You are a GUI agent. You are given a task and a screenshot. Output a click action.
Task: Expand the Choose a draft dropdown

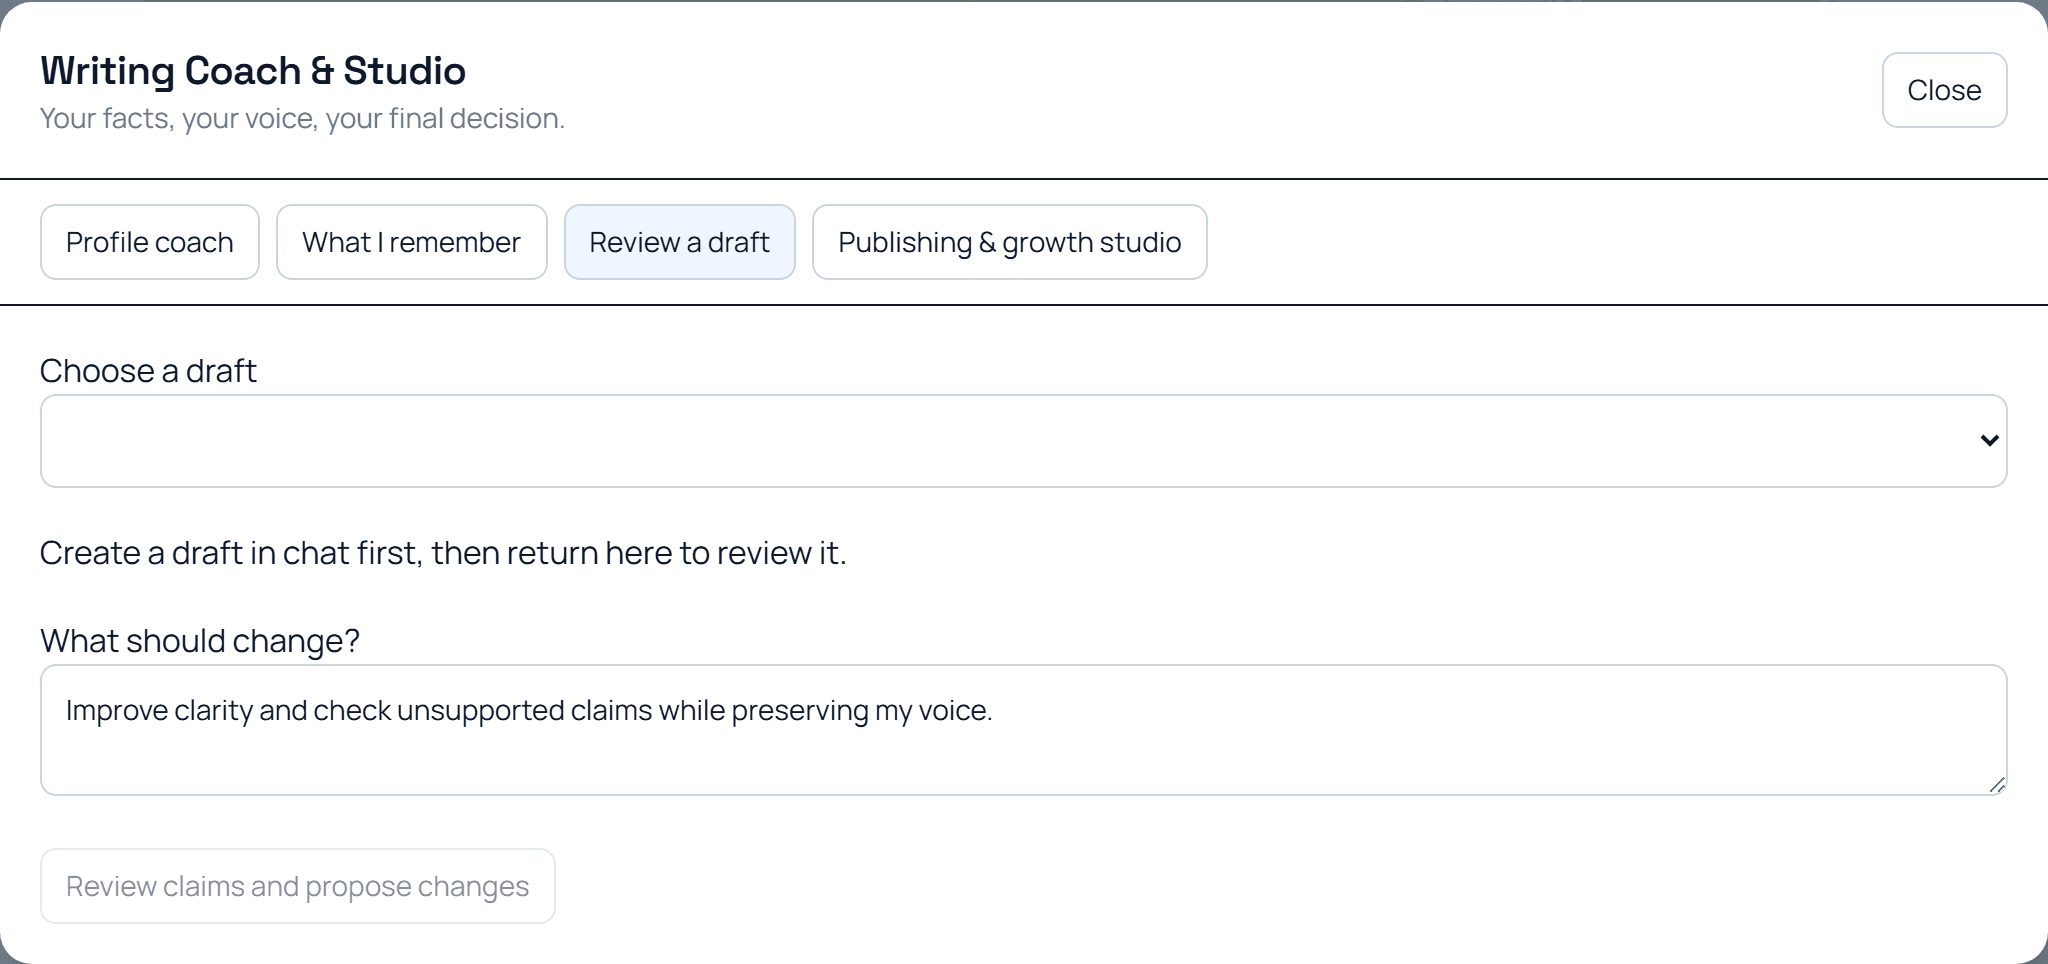point(1023,441)
